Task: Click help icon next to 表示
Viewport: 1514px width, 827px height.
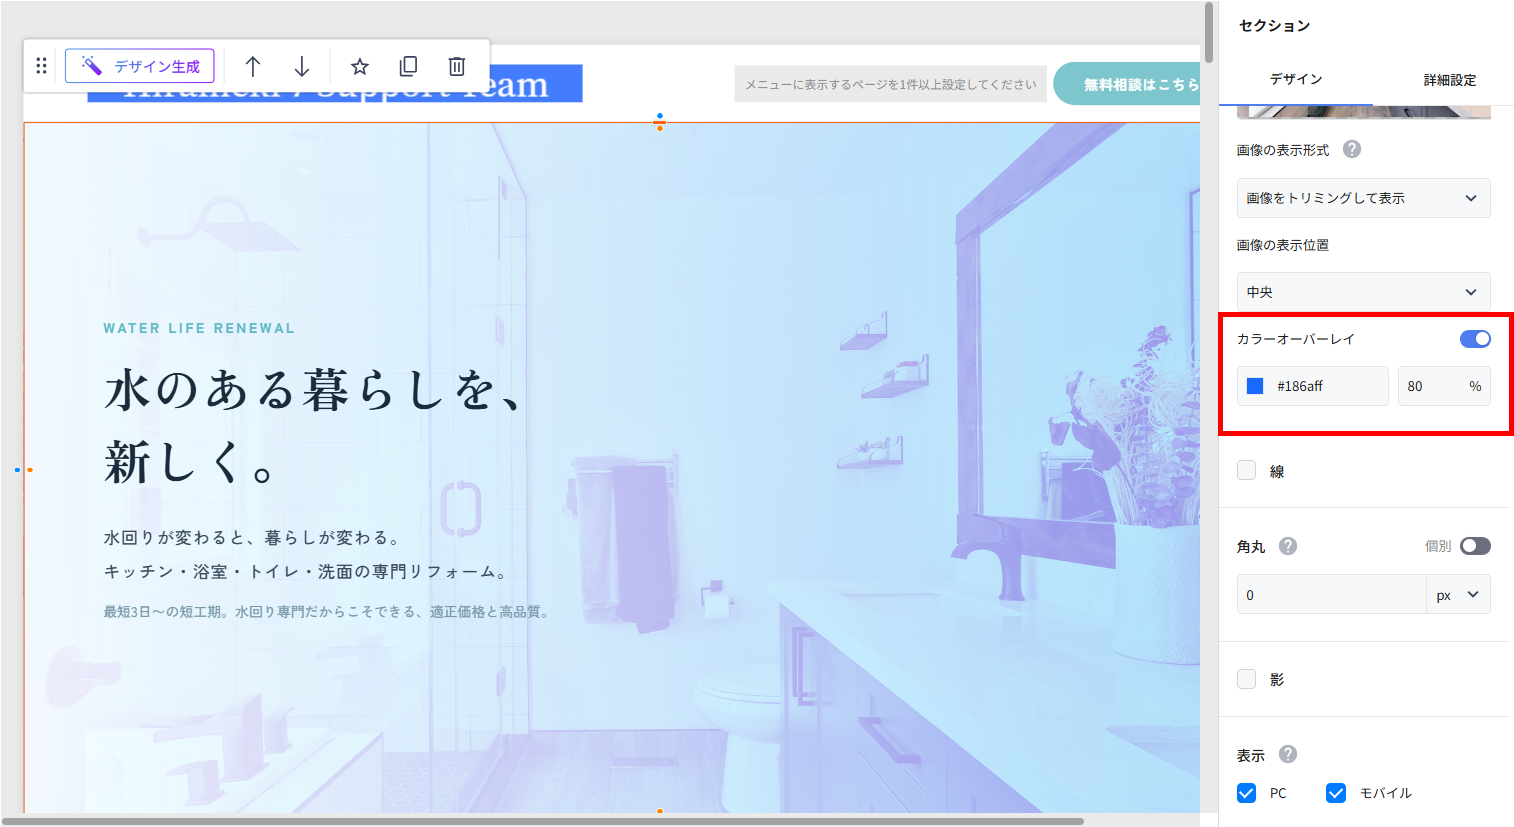Action: click(1288, 754)
